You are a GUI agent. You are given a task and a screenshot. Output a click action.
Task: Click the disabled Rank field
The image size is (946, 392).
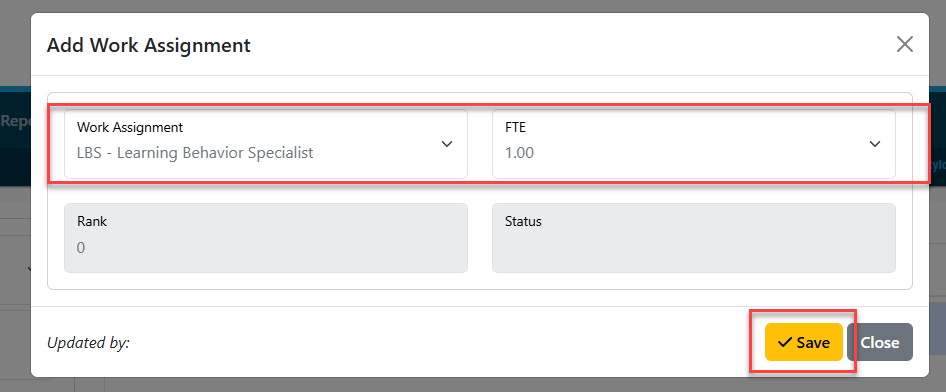pos(266,238)
